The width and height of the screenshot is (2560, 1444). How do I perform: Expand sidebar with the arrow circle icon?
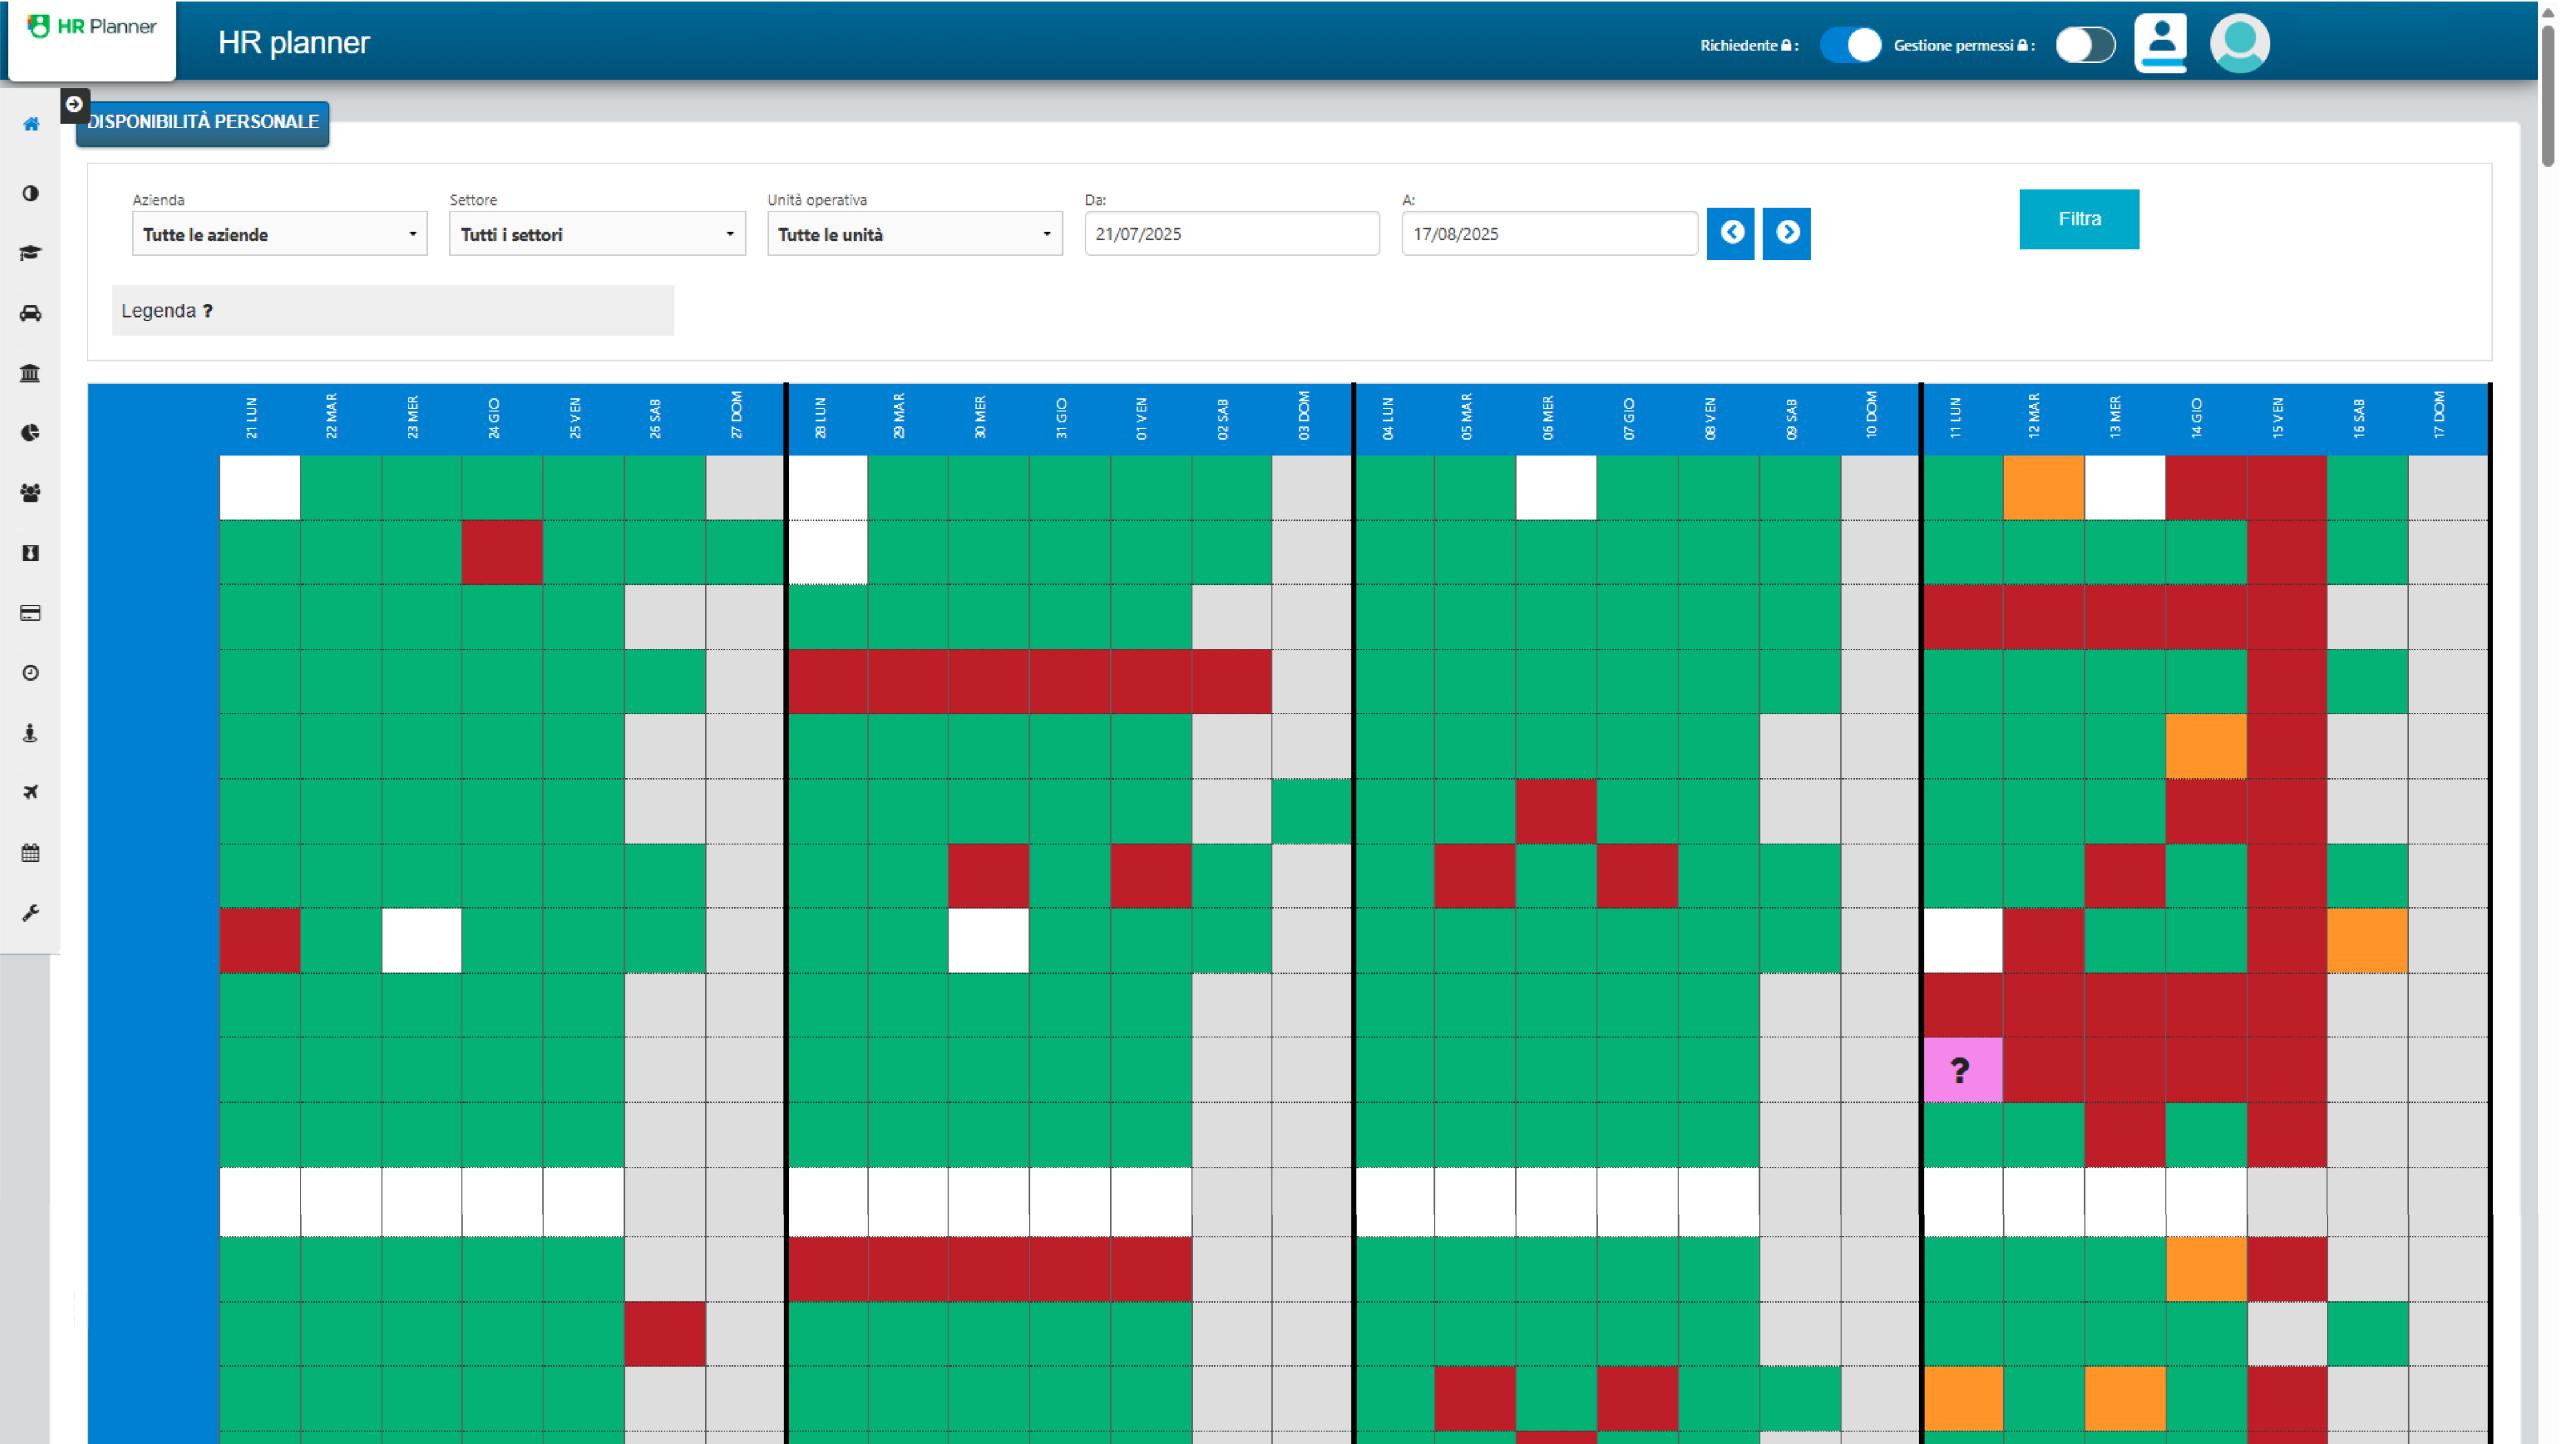click(x=74, y=104)
